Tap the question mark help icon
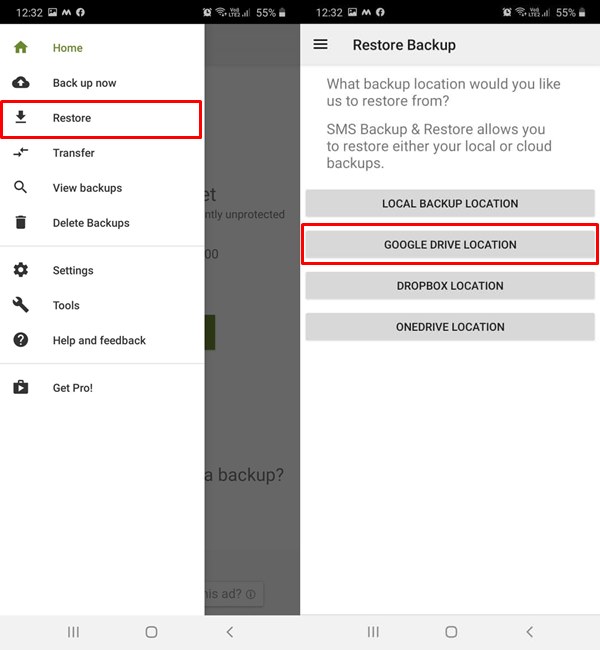This screenshot has width=600, height=650. (x=21, y=340)
